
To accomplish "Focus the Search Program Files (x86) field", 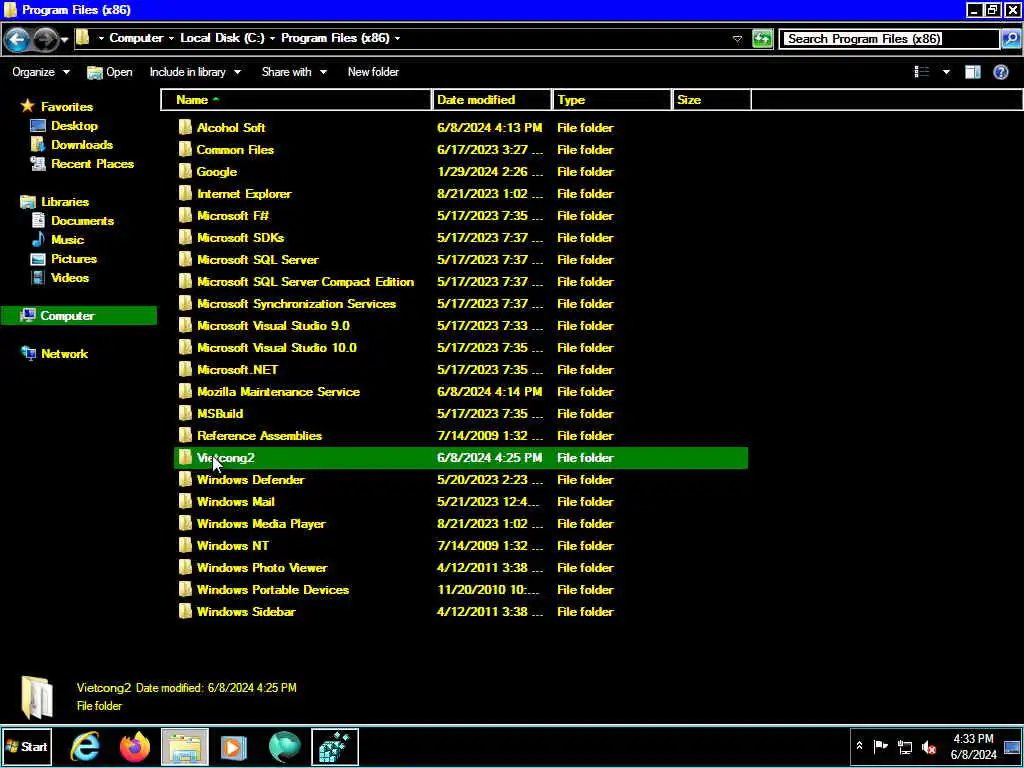I will [890, 39].
